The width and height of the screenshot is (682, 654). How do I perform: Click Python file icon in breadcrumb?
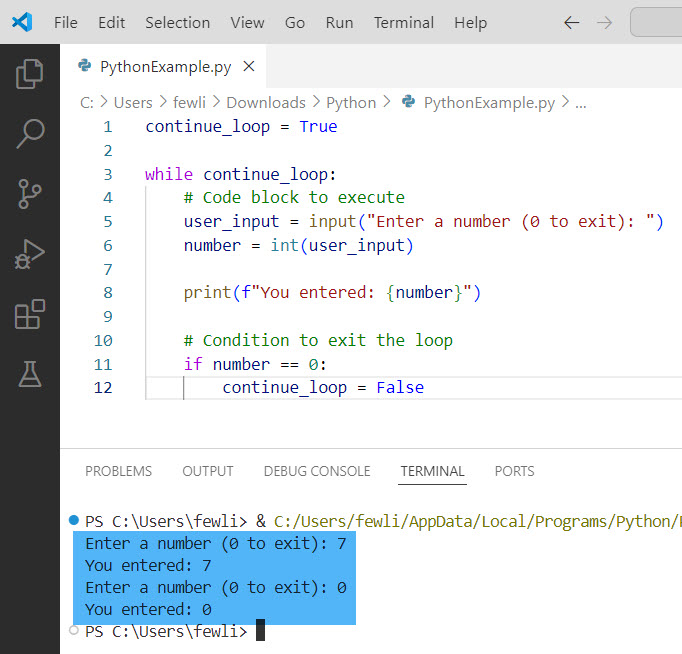pos(408,101)
